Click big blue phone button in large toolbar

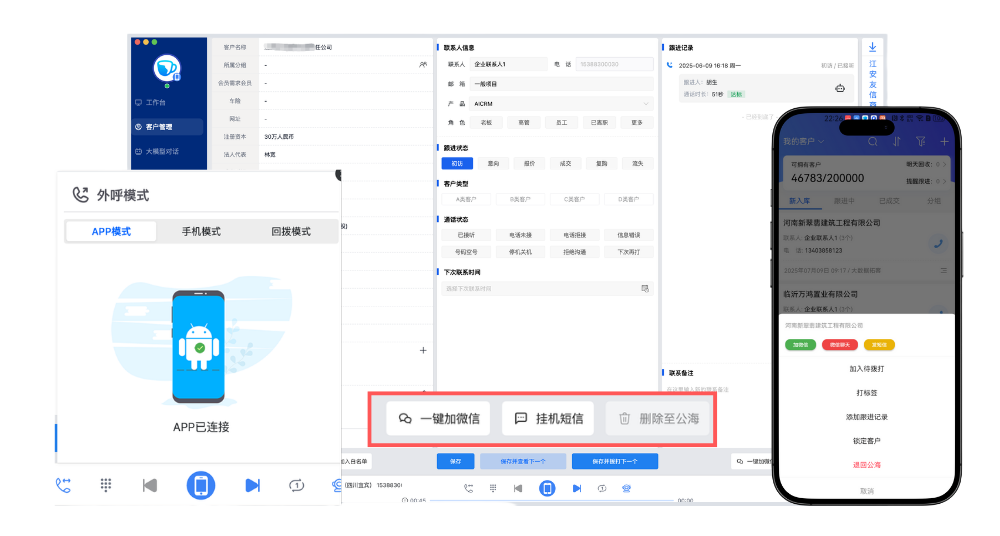201,486
